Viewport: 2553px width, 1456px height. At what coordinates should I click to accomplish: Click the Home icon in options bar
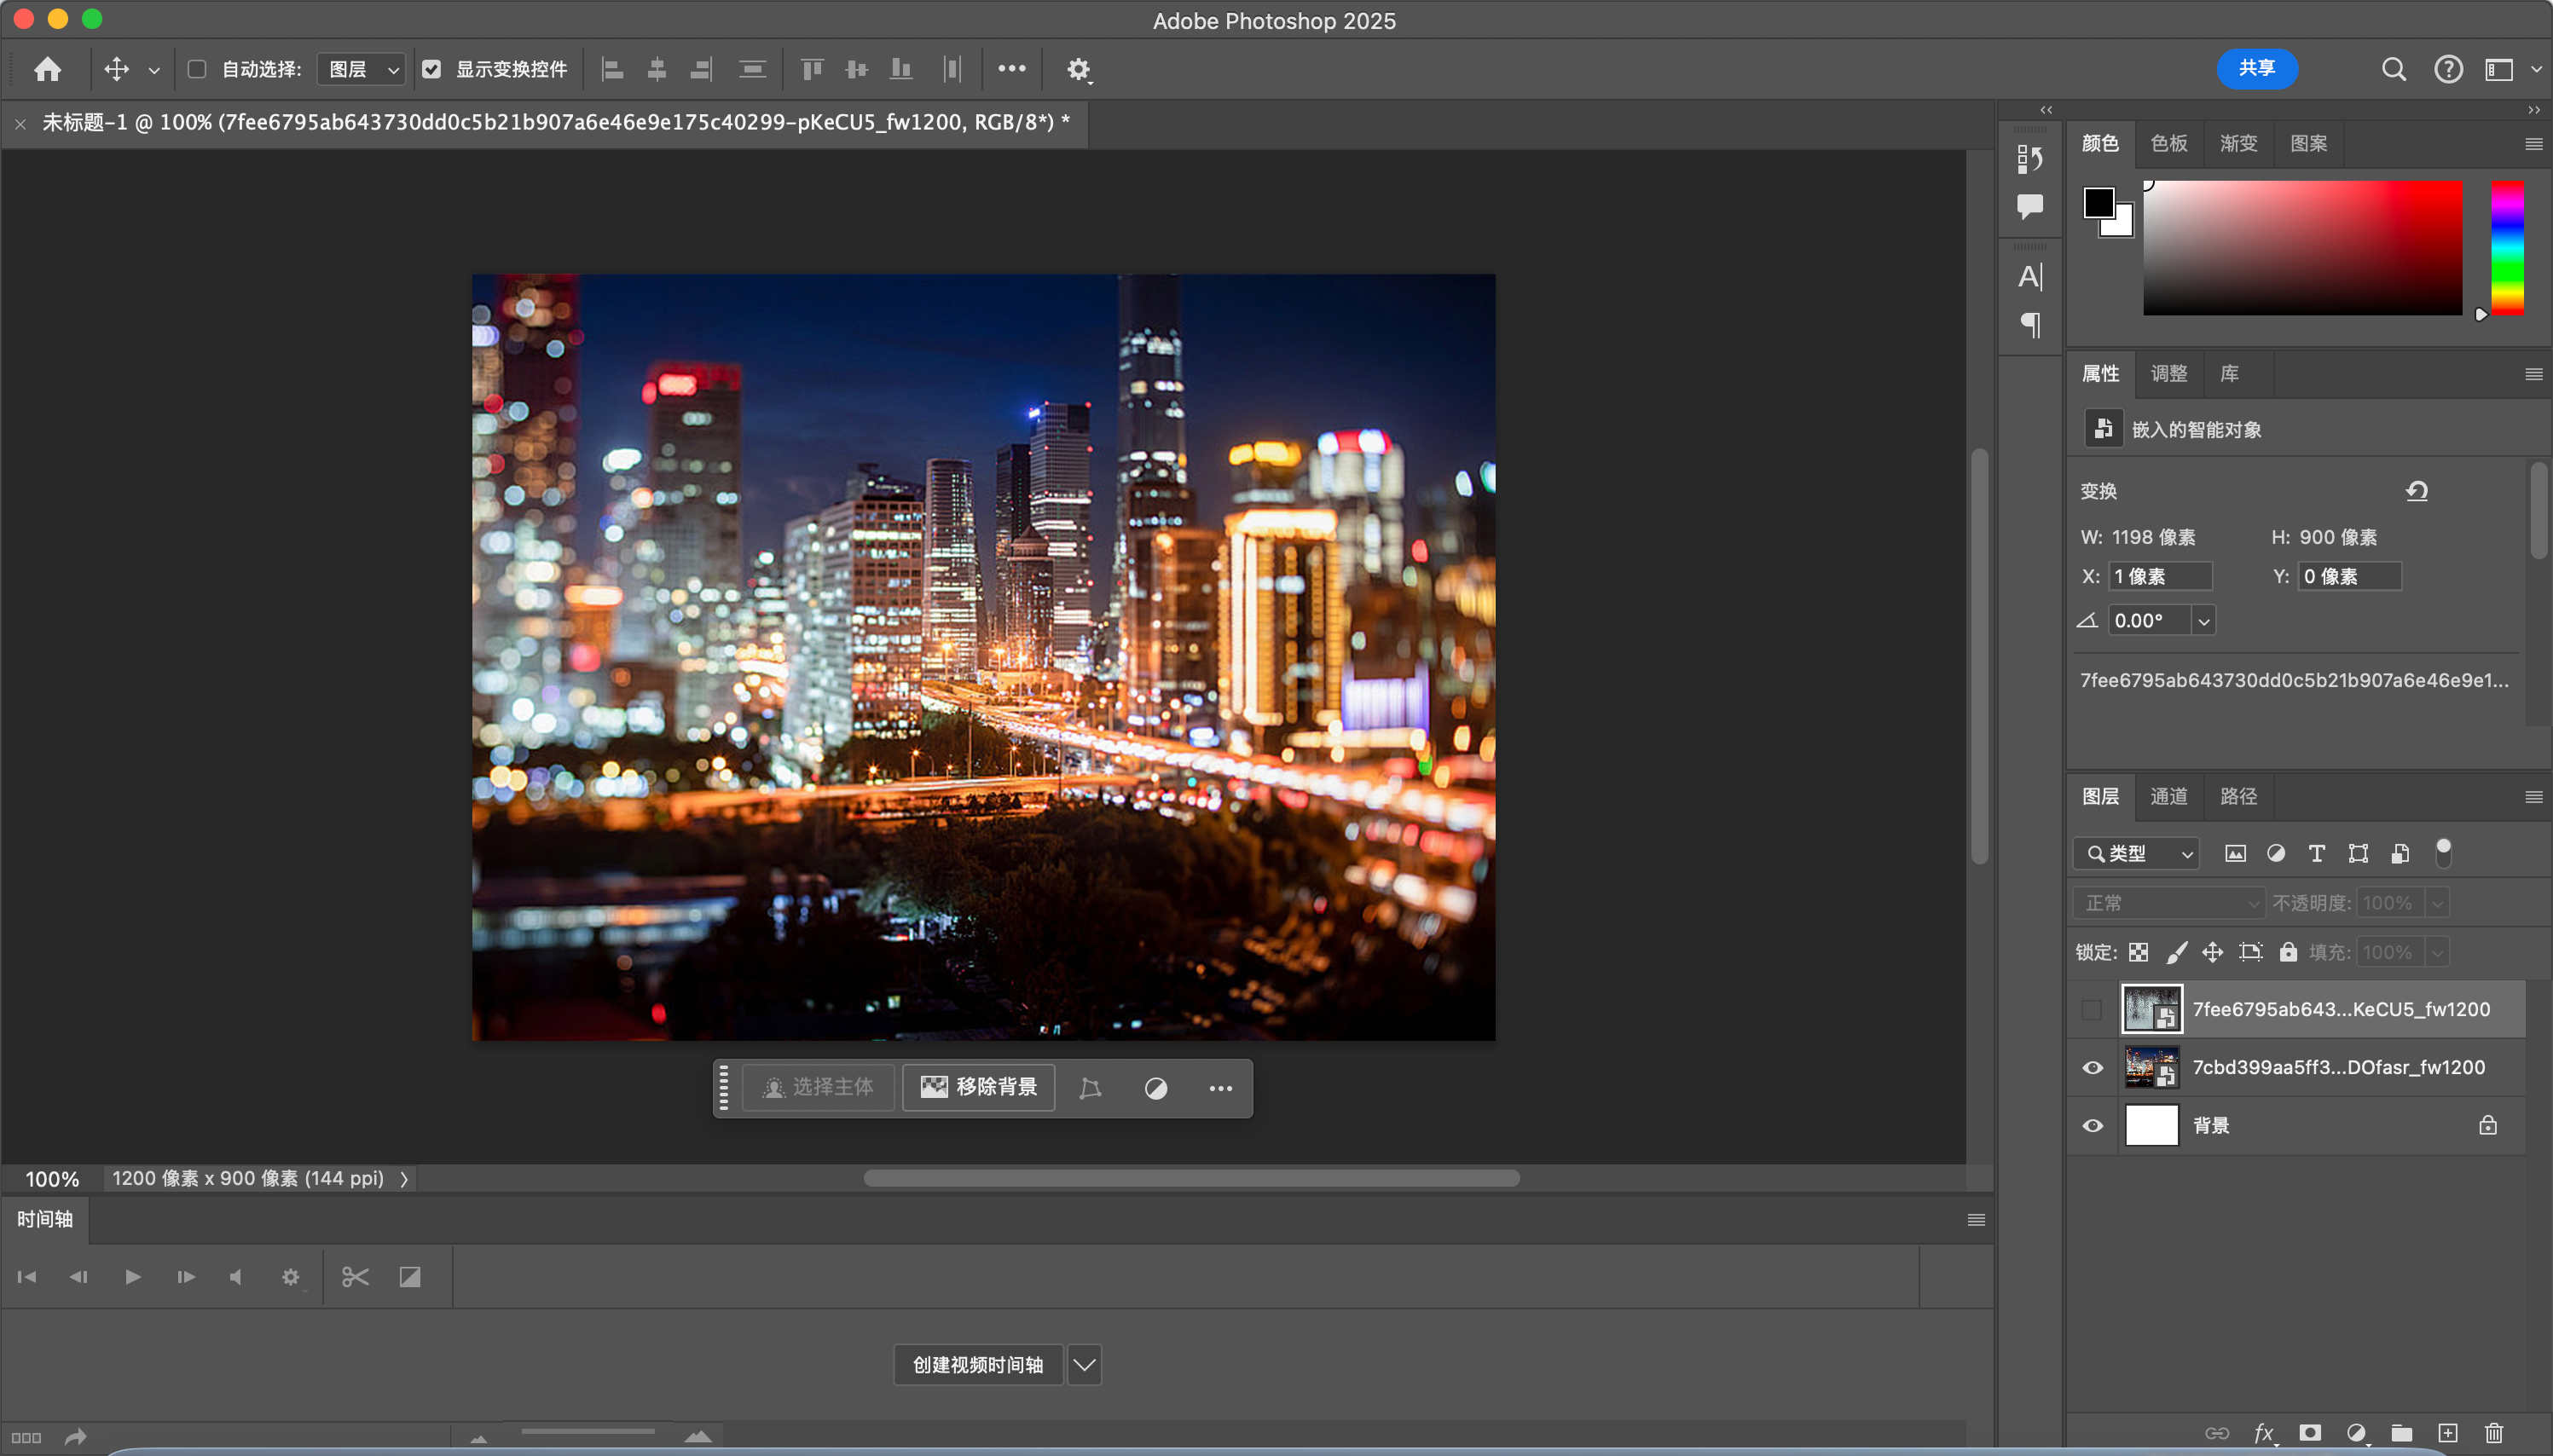47,69
